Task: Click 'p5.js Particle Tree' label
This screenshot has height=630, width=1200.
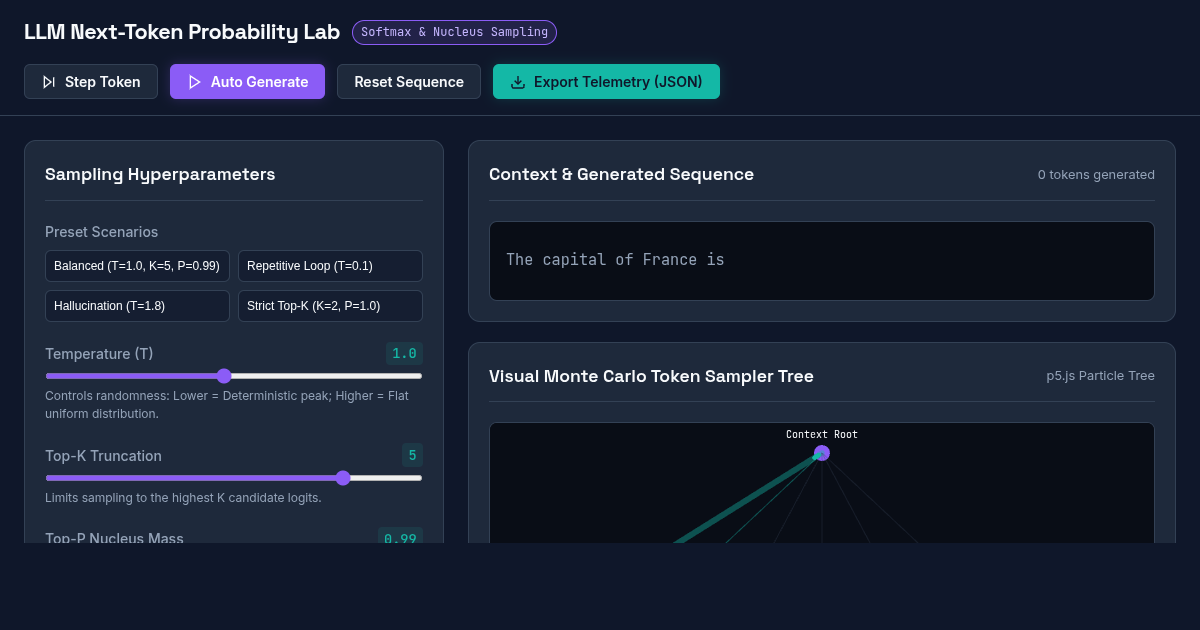Action: [1100, 376]
